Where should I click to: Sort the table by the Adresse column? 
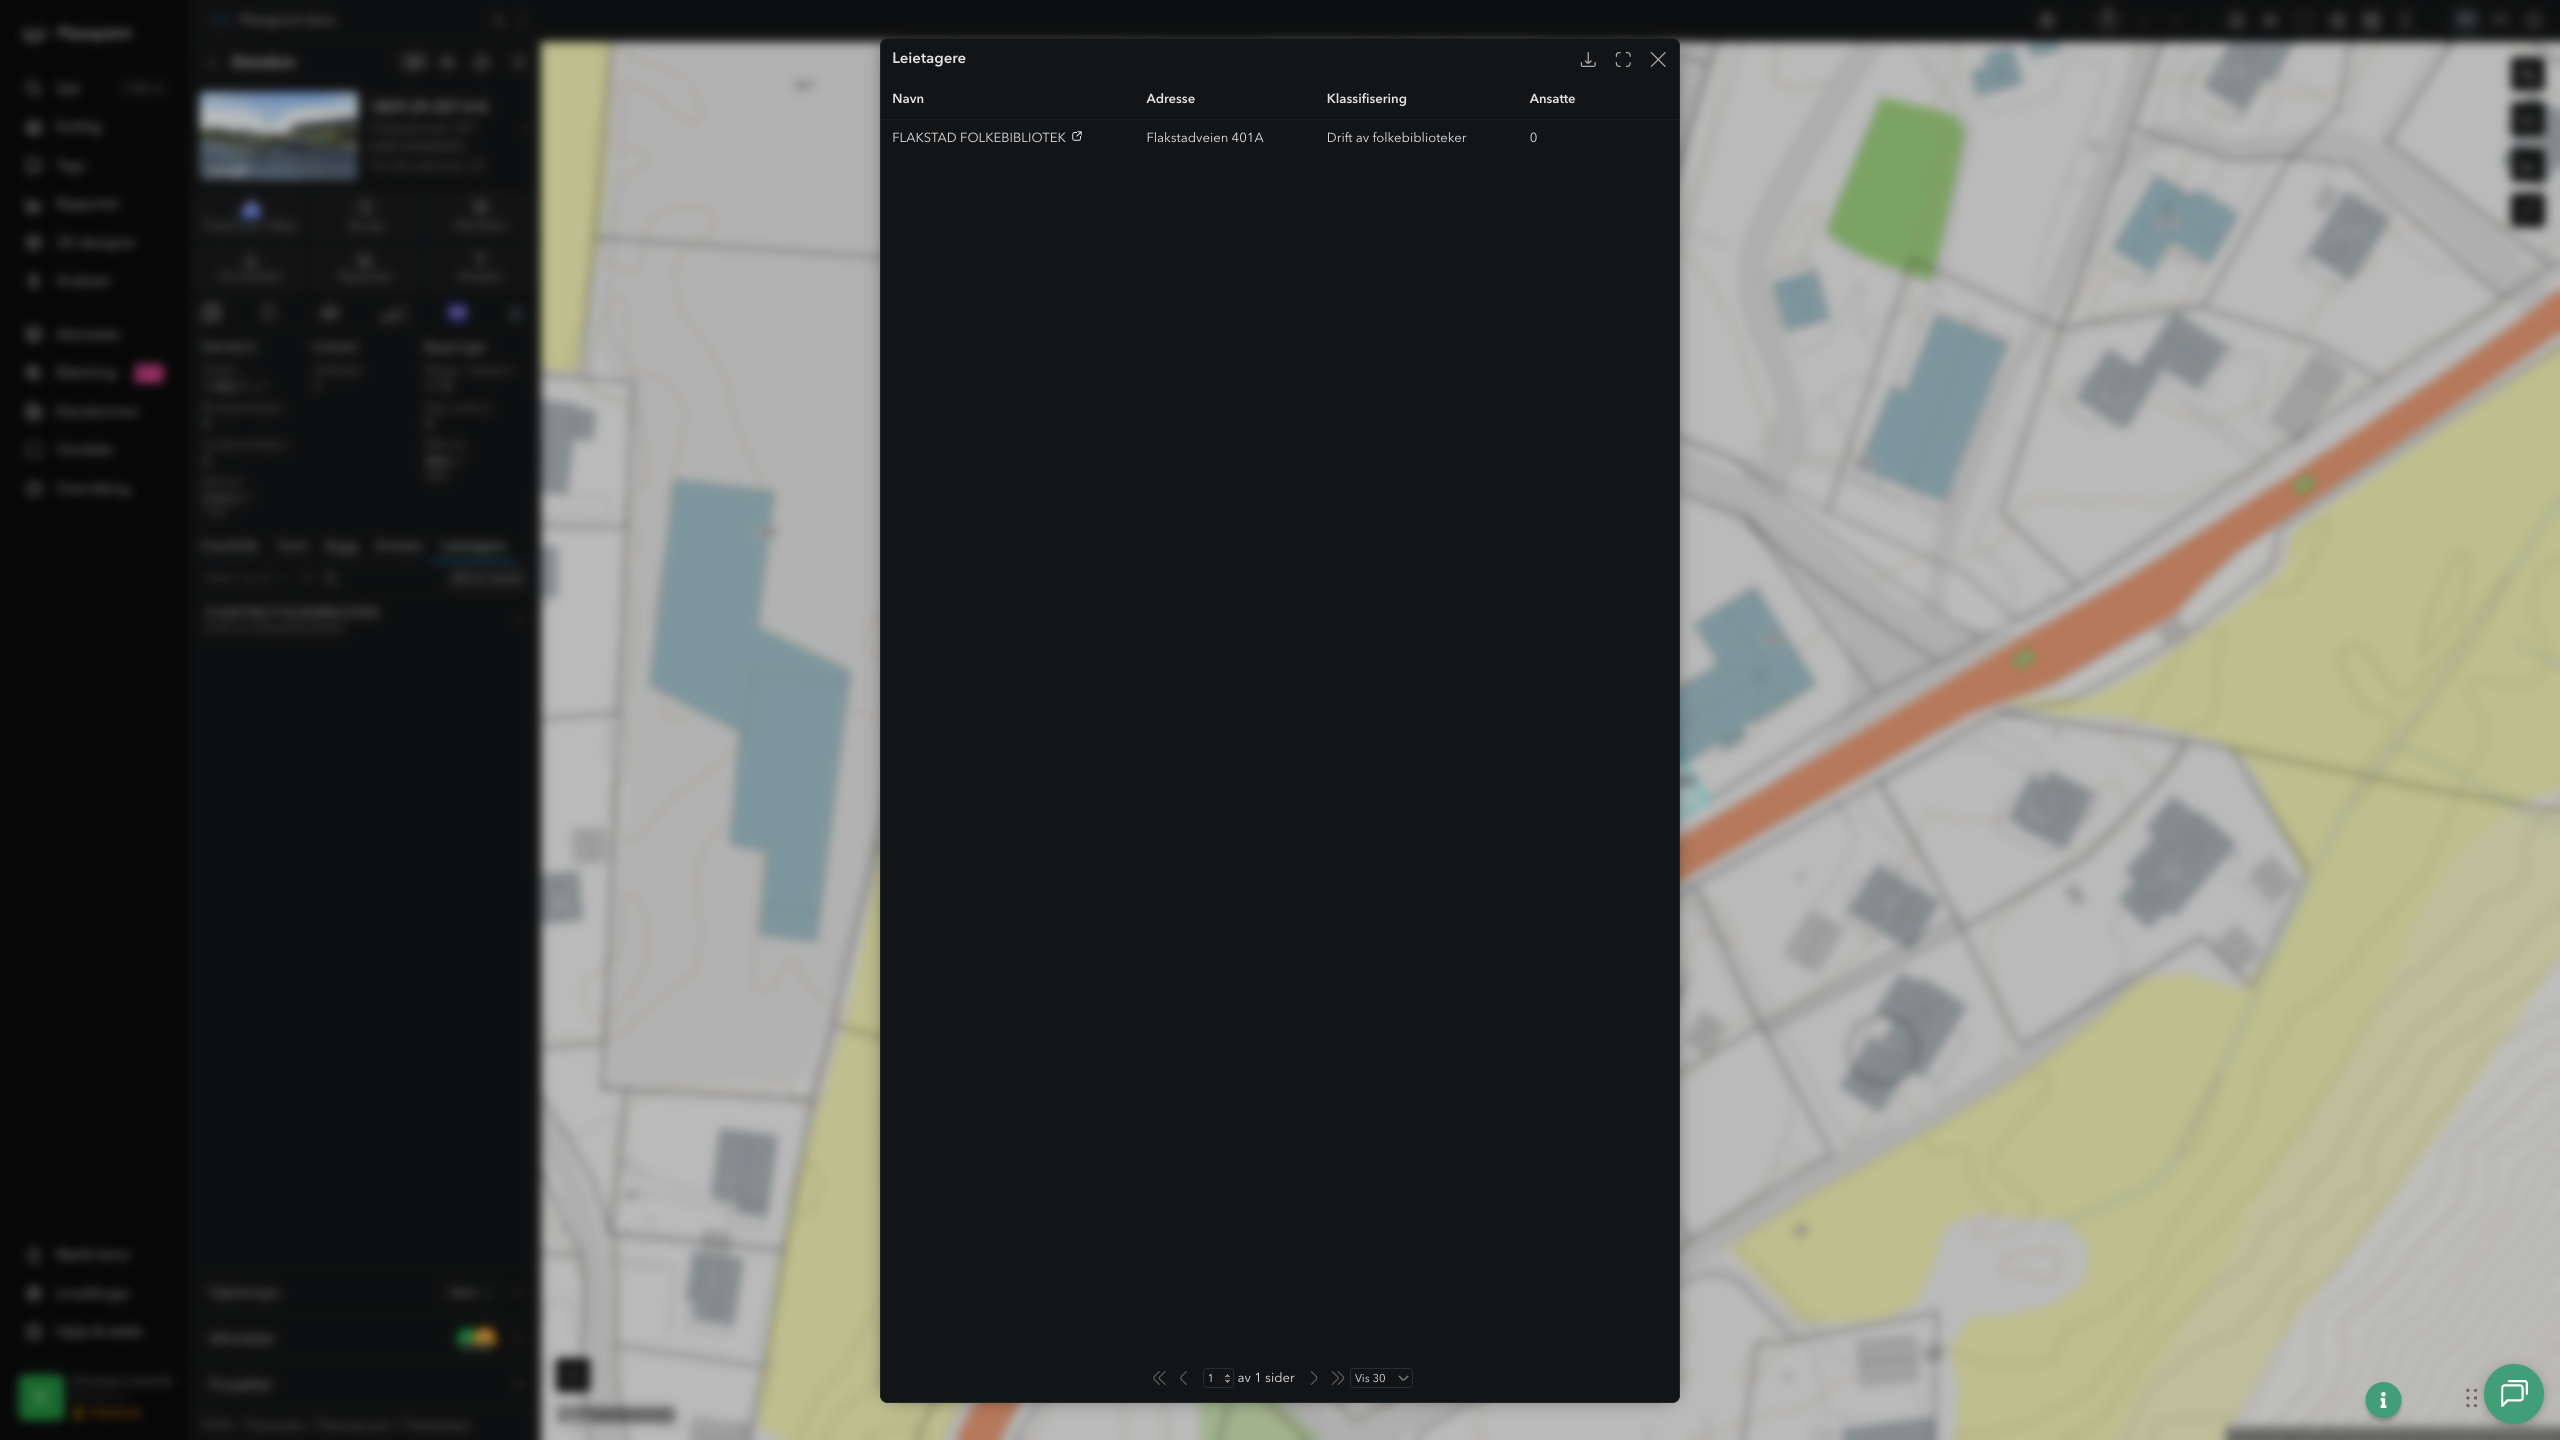point(1170,98)
